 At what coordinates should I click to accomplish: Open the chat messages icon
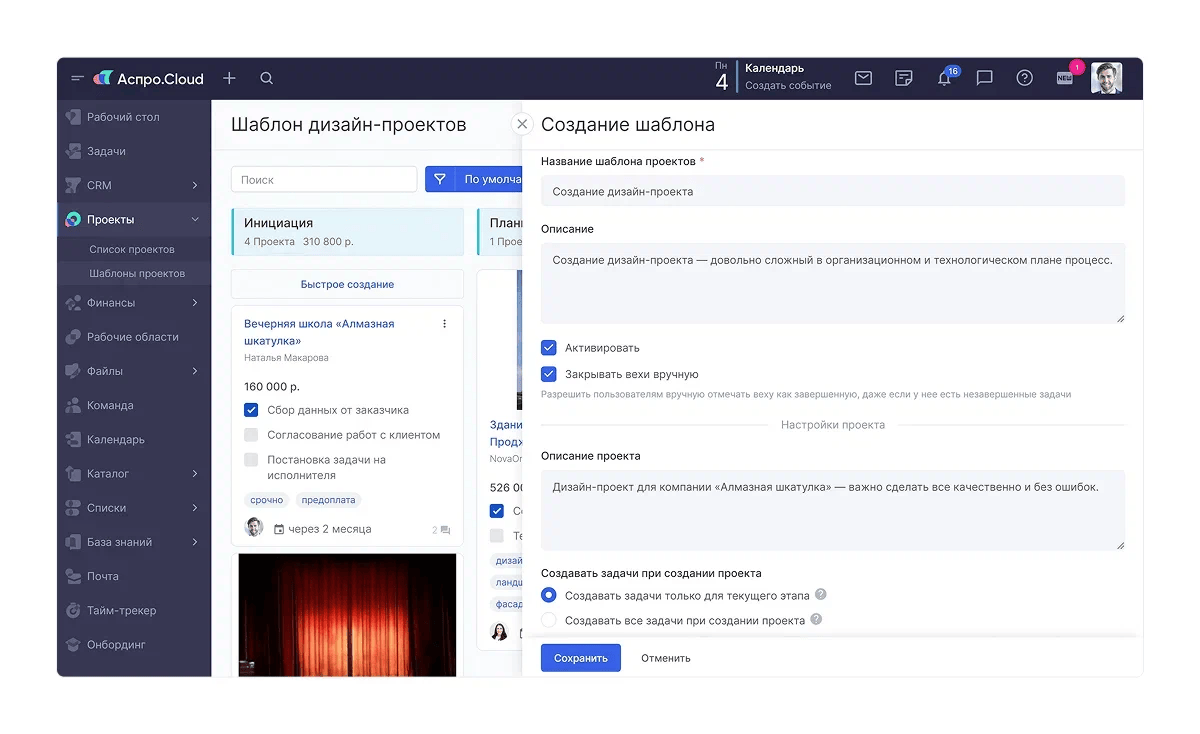tap(984, 78)
